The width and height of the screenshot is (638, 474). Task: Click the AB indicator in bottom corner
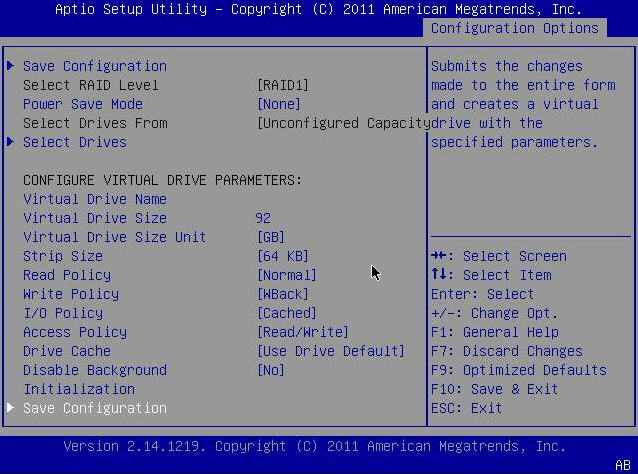pos(623,465)
